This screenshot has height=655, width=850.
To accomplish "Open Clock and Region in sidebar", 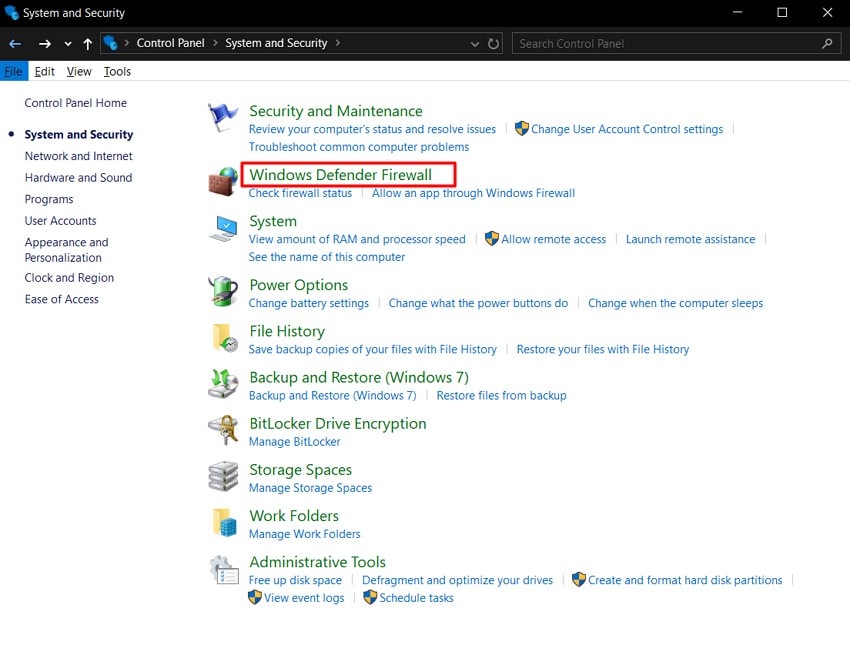I will [69, 278].
